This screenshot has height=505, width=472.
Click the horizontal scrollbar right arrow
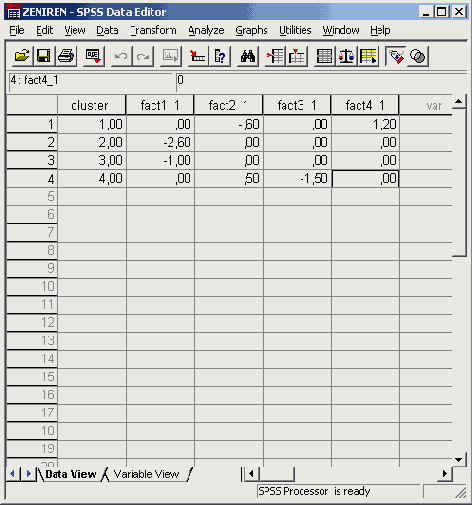tap(445, 474)
